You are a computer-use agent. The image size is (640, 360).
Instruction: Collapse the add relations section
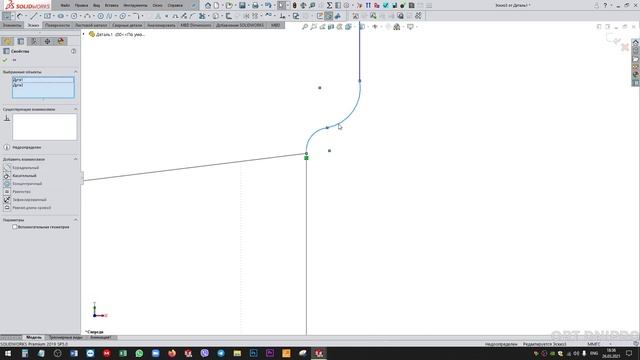coord(76,159)
